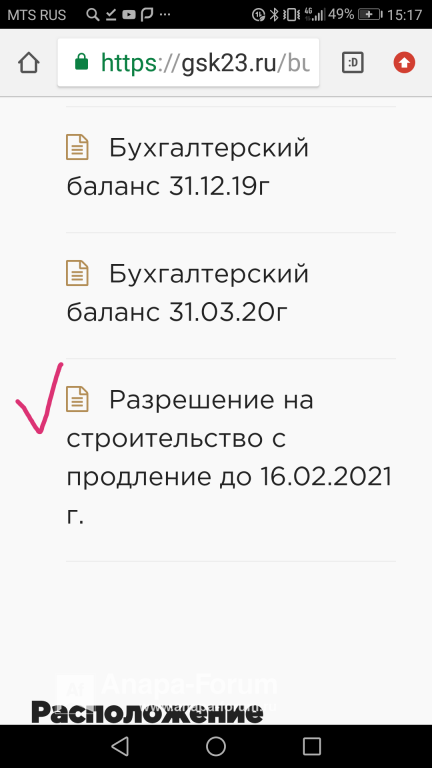Tap the YouTube notification icon
The height and width of the screenshot is (768, 432).
point(129,15)
